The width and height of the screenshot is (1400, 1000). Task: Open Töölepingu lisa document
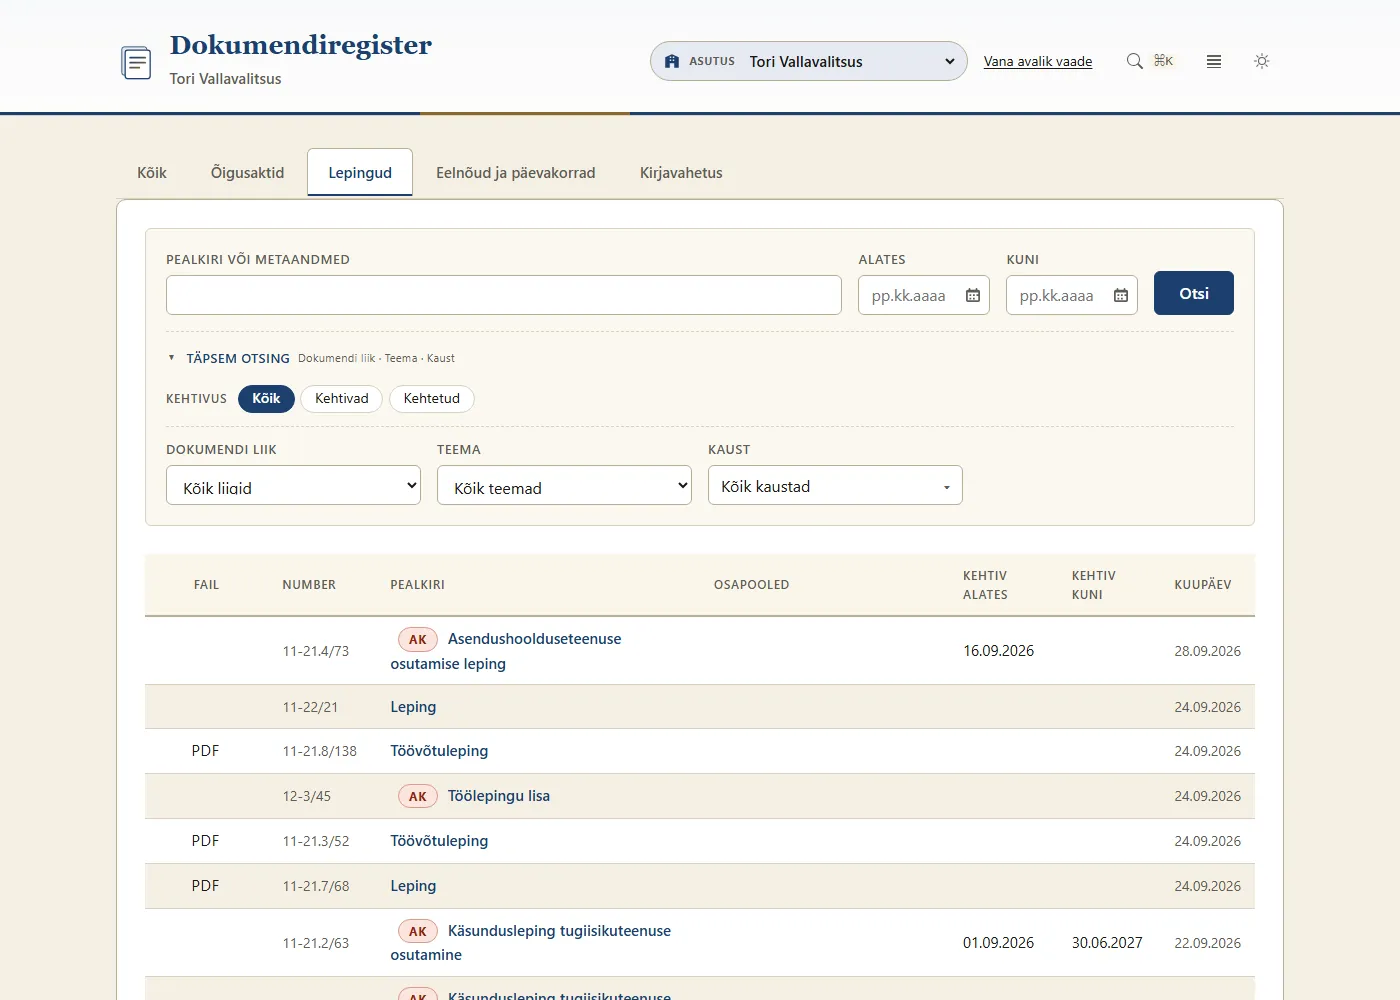pos(499,796)
